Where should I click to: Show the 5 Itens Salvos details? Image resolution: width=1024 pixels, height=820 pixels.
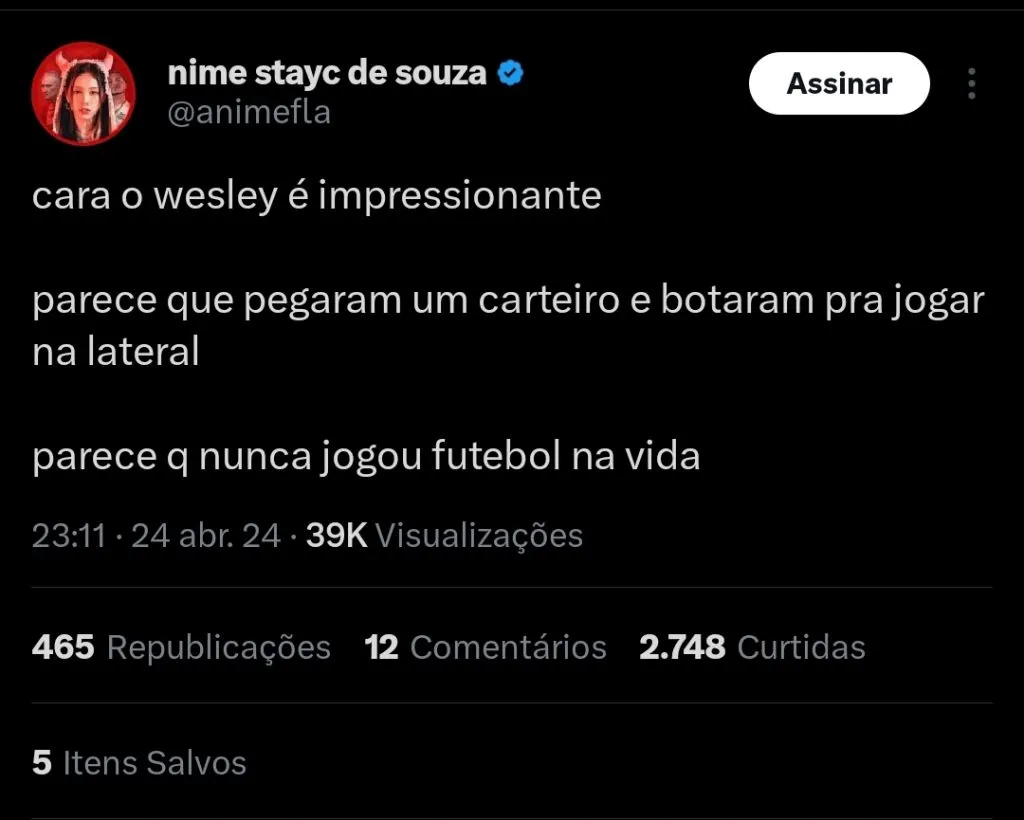pyautogui.click(x=139, y=763)
